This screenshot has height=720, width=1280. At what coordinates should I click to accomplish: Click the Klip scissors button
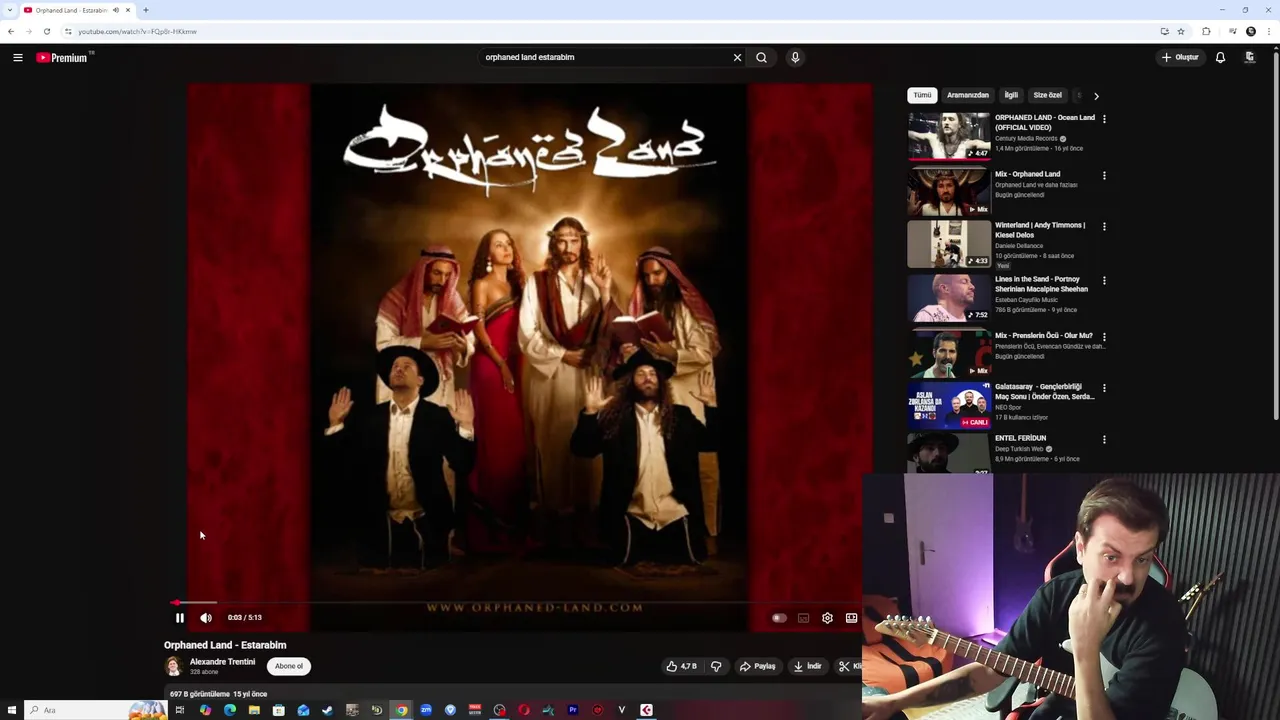coord(848,666)
